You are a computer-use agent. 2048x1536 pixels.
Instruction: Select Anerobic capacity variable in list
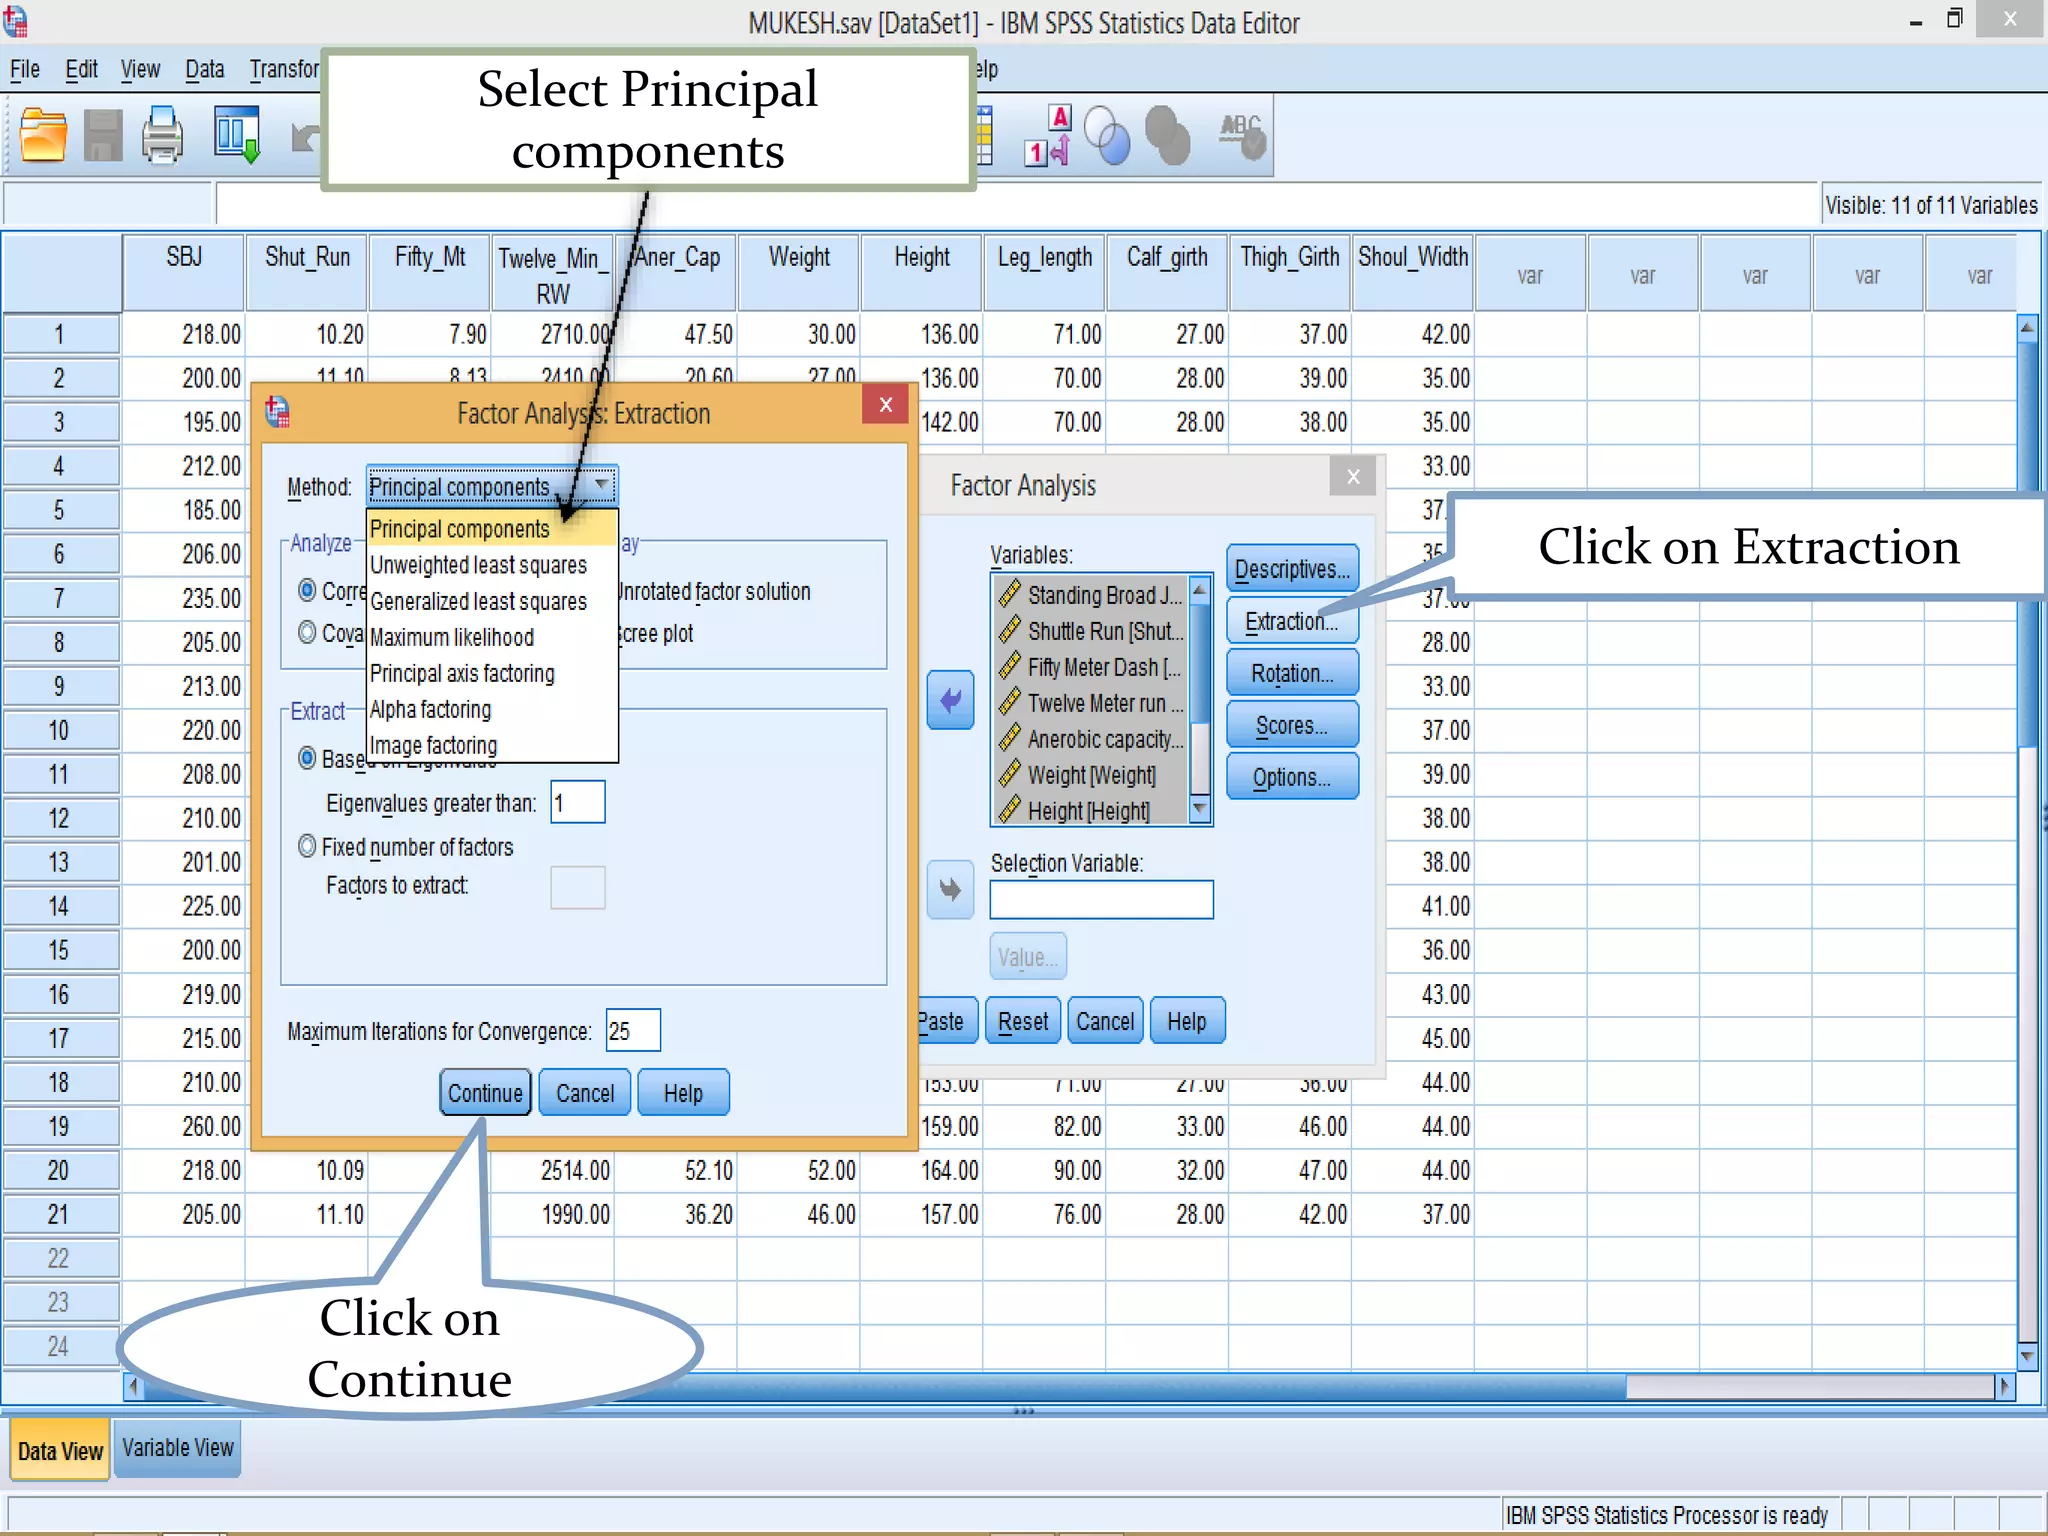(x=1092, y=739)
